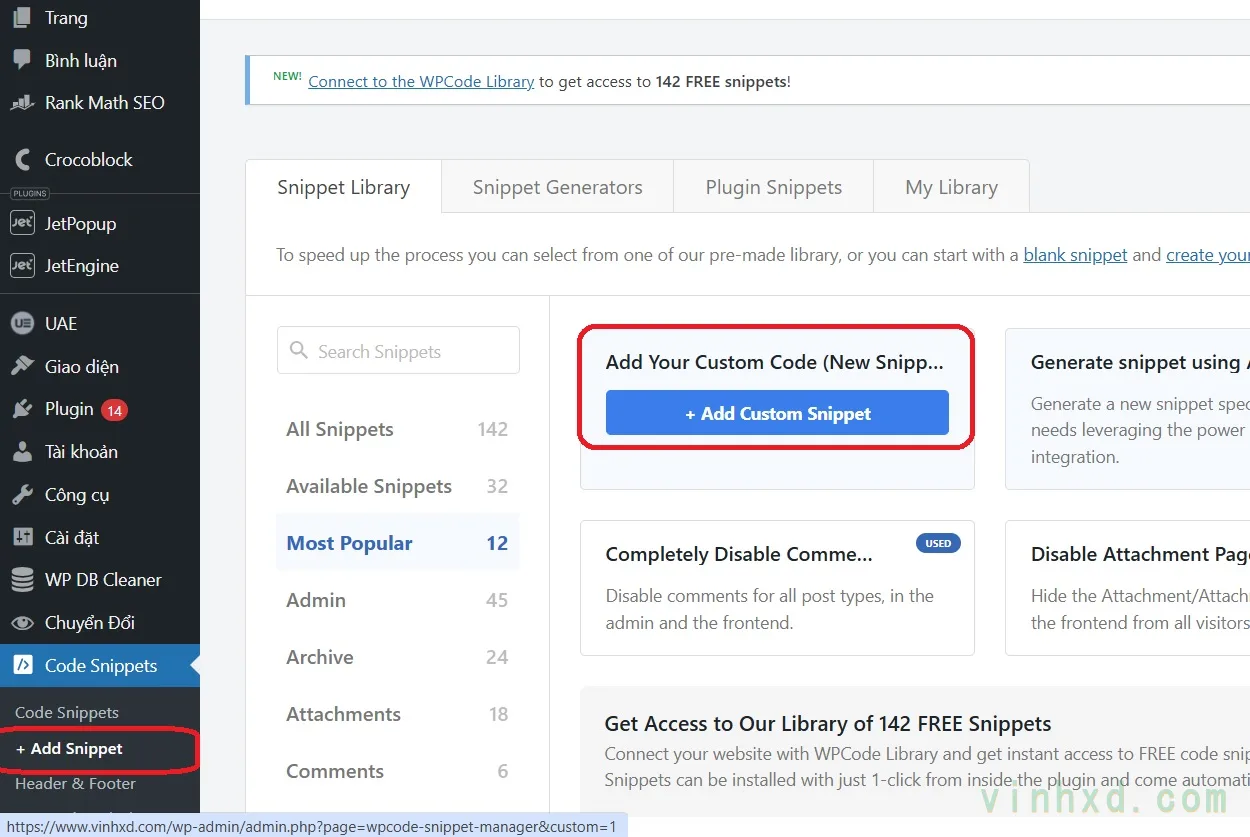The image size is (1250, 837).
Task: Focus the Search Snippets input field
Action: click(398, 350)
